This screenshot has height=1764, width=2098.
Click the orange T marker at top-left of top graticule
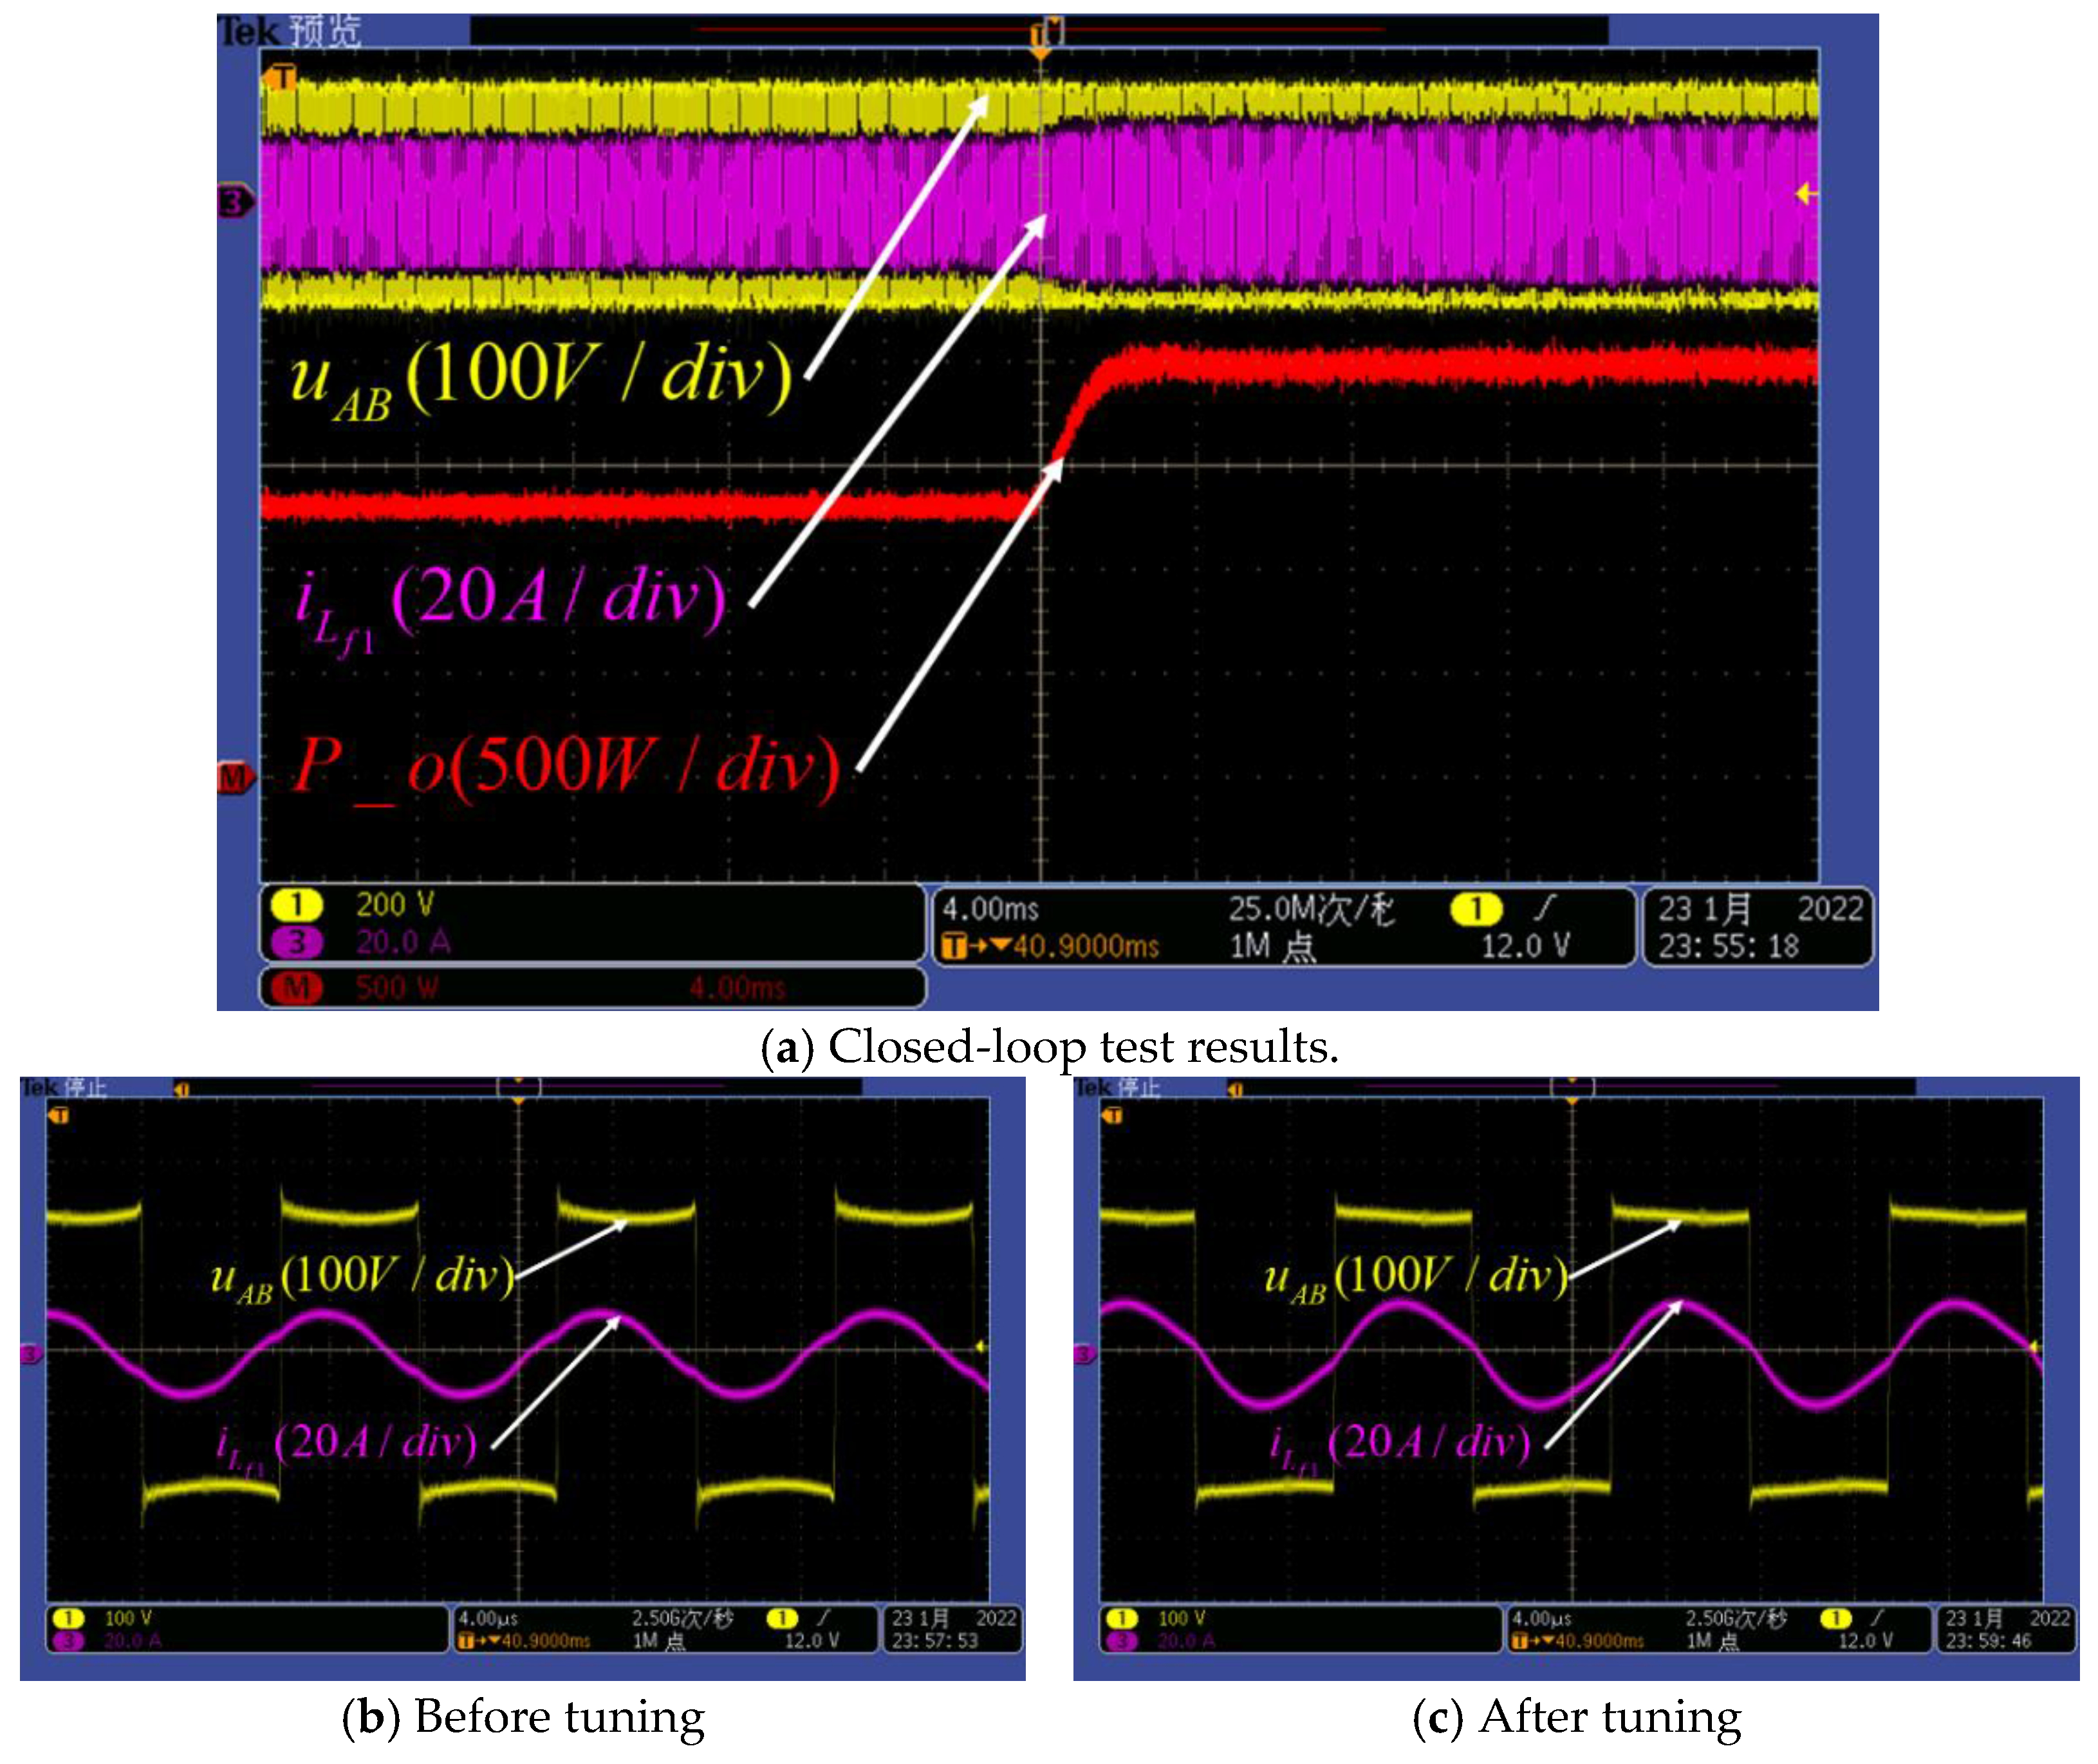pyautogui.click(x=282, y=77)
